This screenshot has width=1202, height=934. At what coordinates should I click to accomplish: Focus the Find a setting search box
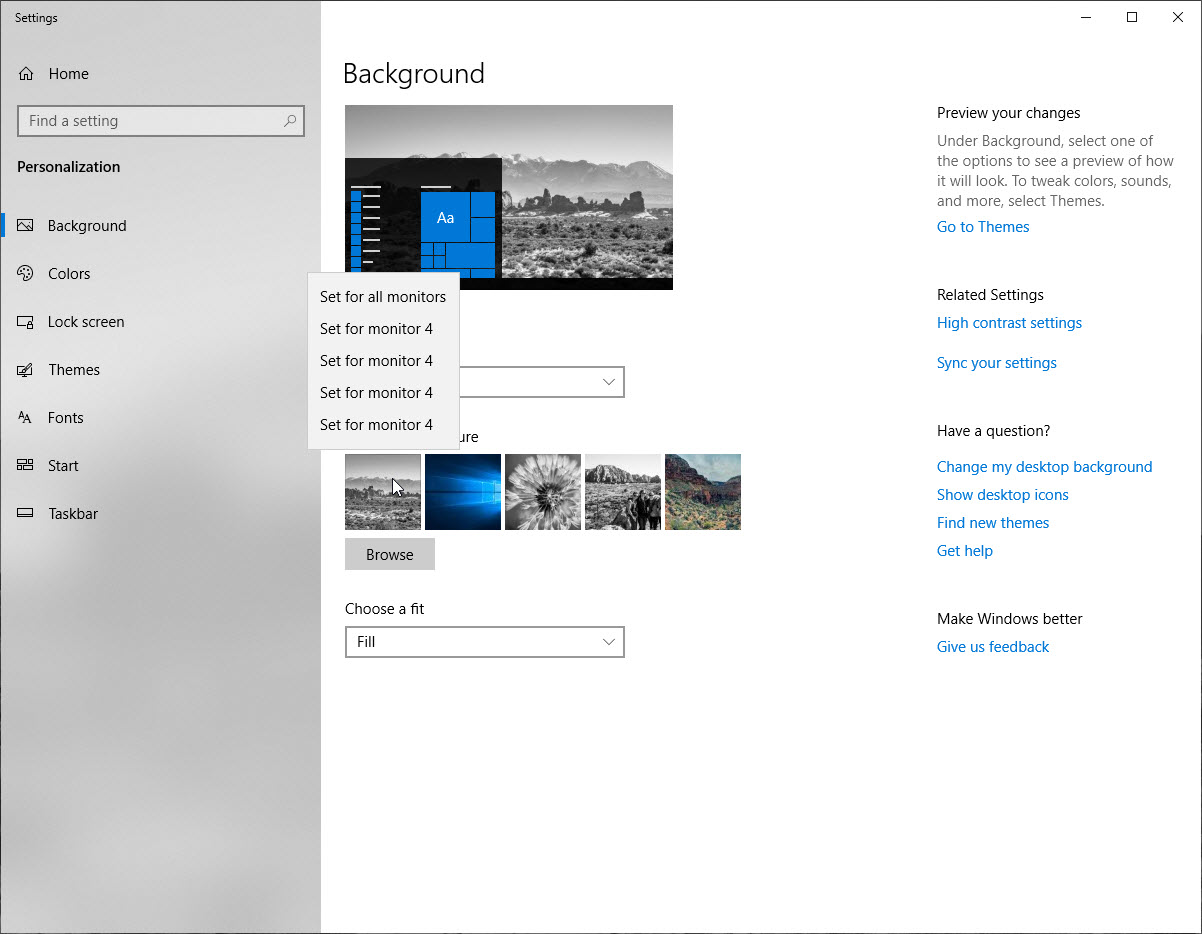click(x=150, y=121)
